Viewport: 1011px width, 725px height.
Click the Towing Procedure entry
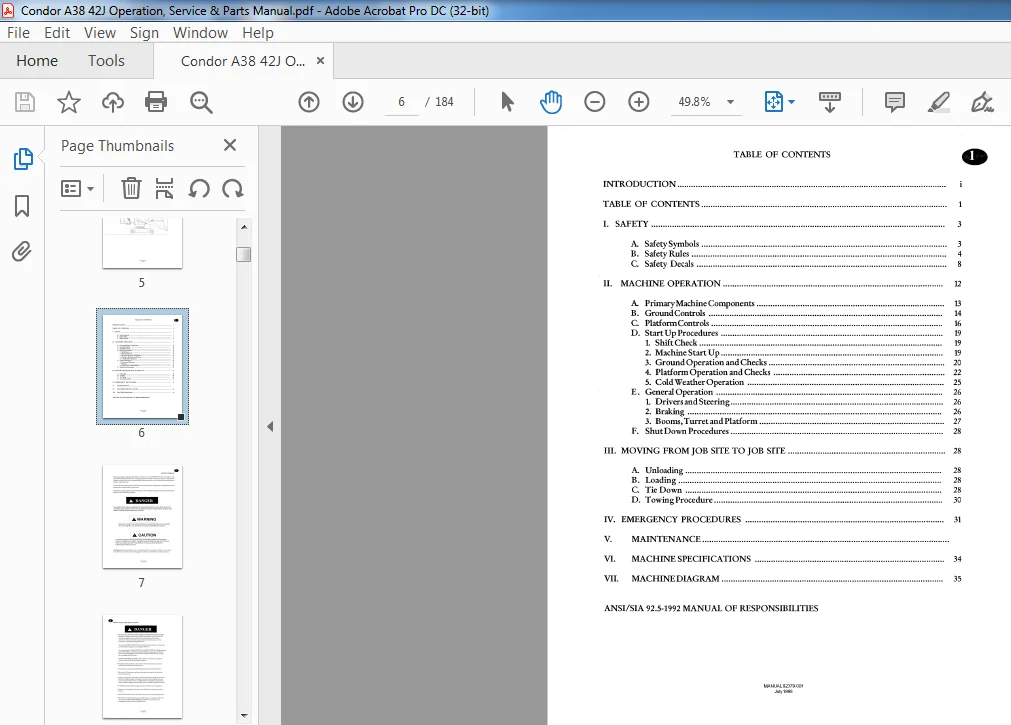click(x=796, y=500)
